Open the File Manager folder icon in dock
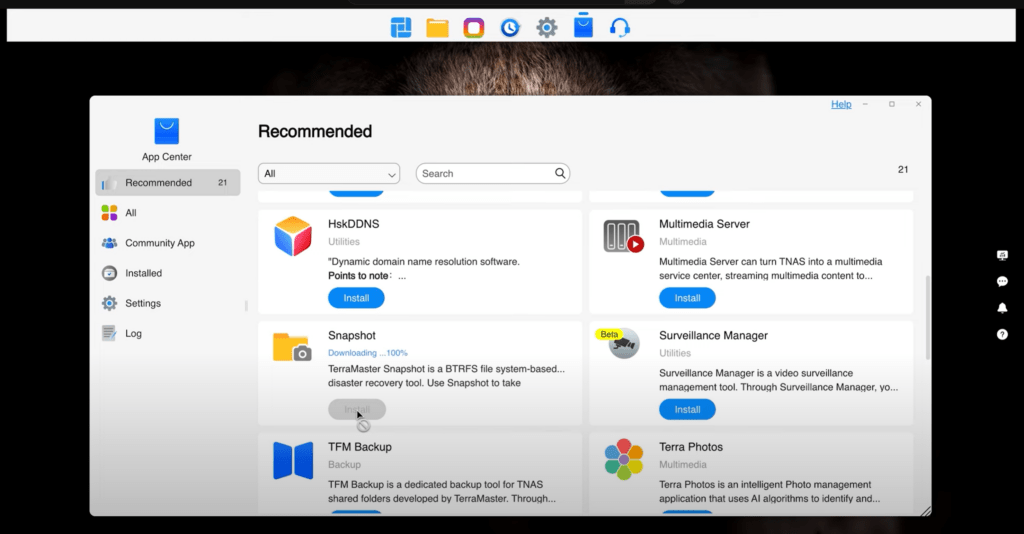Image resolution: width=1024 pixels, height=534 pixels. coord(437,28)
